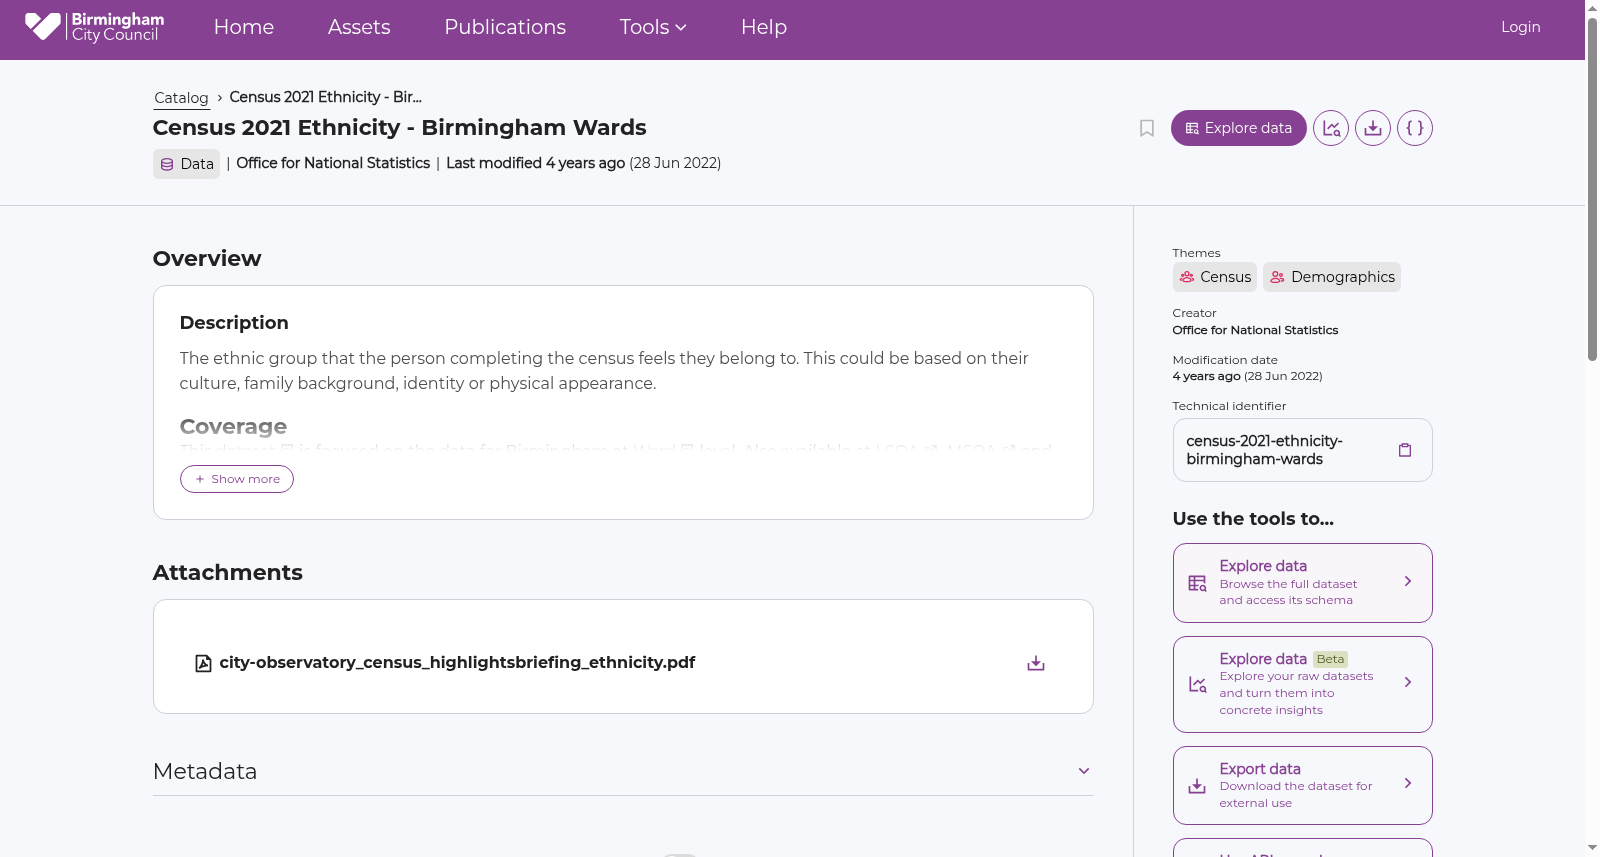Select the Census theme tag

click(1215, 277)
